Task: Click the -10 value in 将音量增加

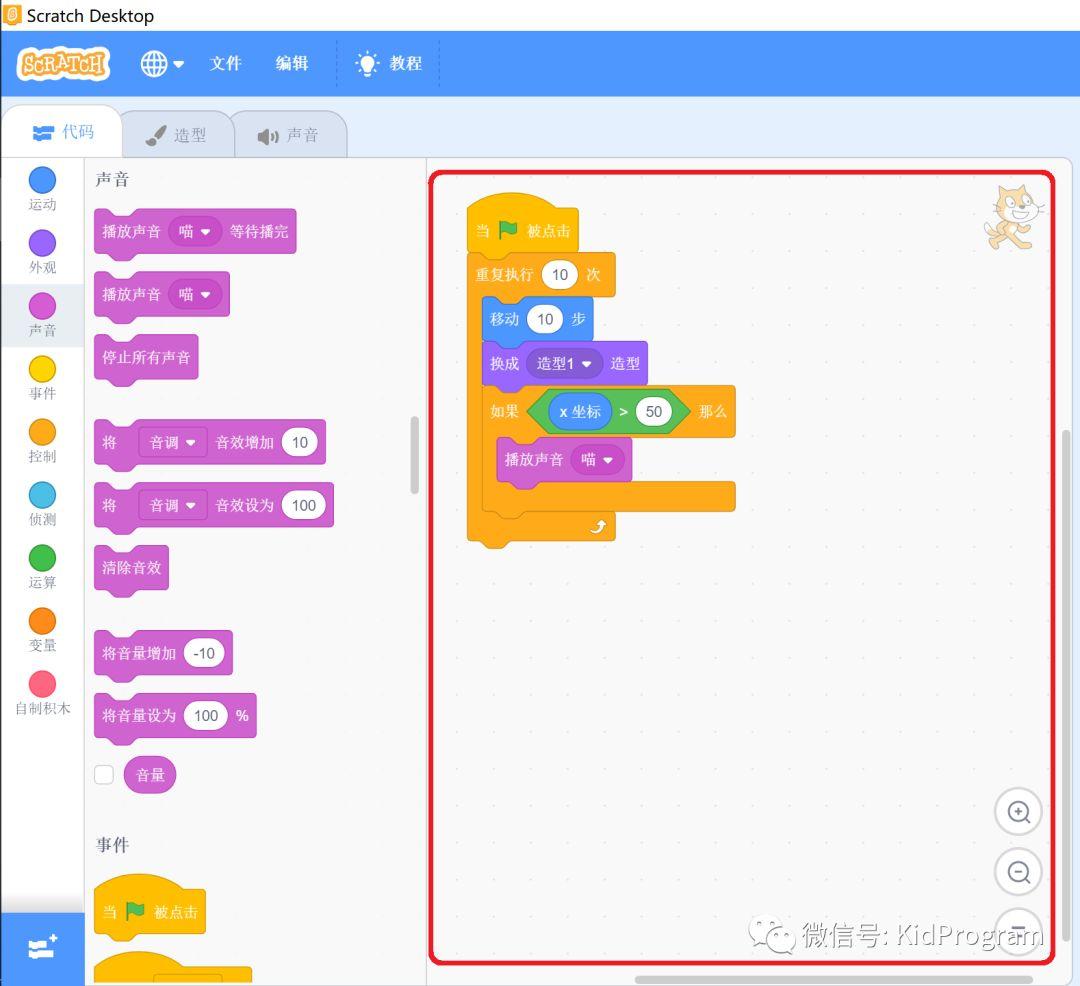Action: tap(204, 653)
